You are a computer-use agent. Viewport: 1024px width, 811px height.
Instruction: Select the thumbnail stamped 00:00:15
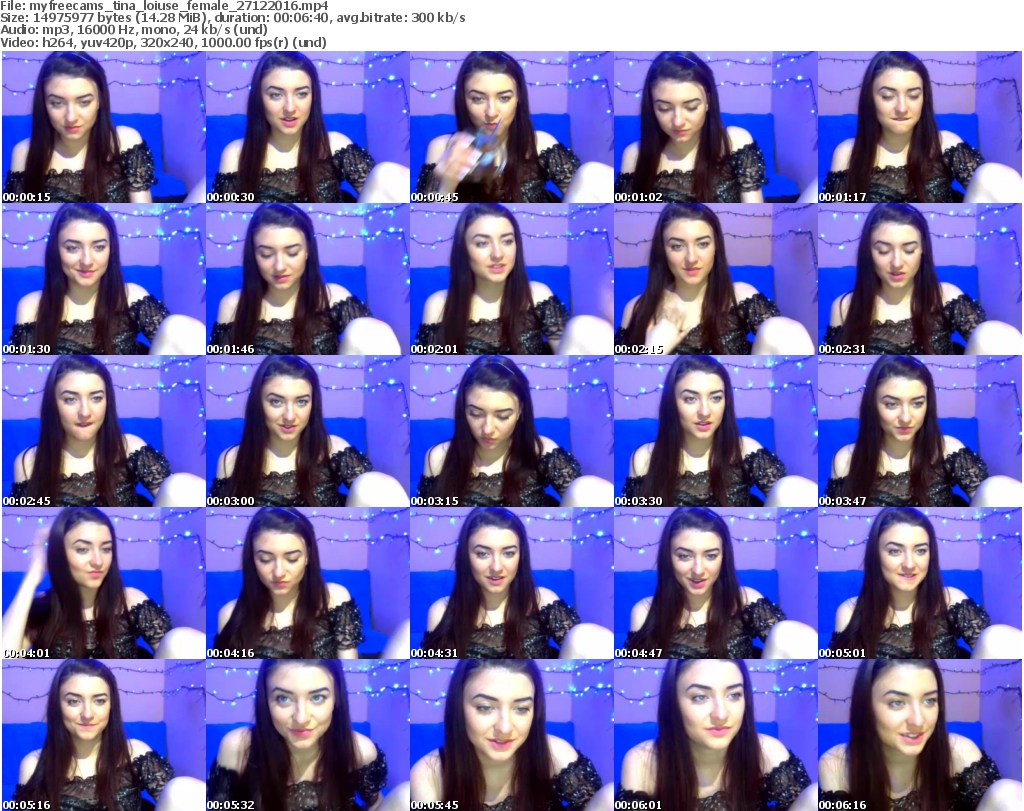click(104, 127)
